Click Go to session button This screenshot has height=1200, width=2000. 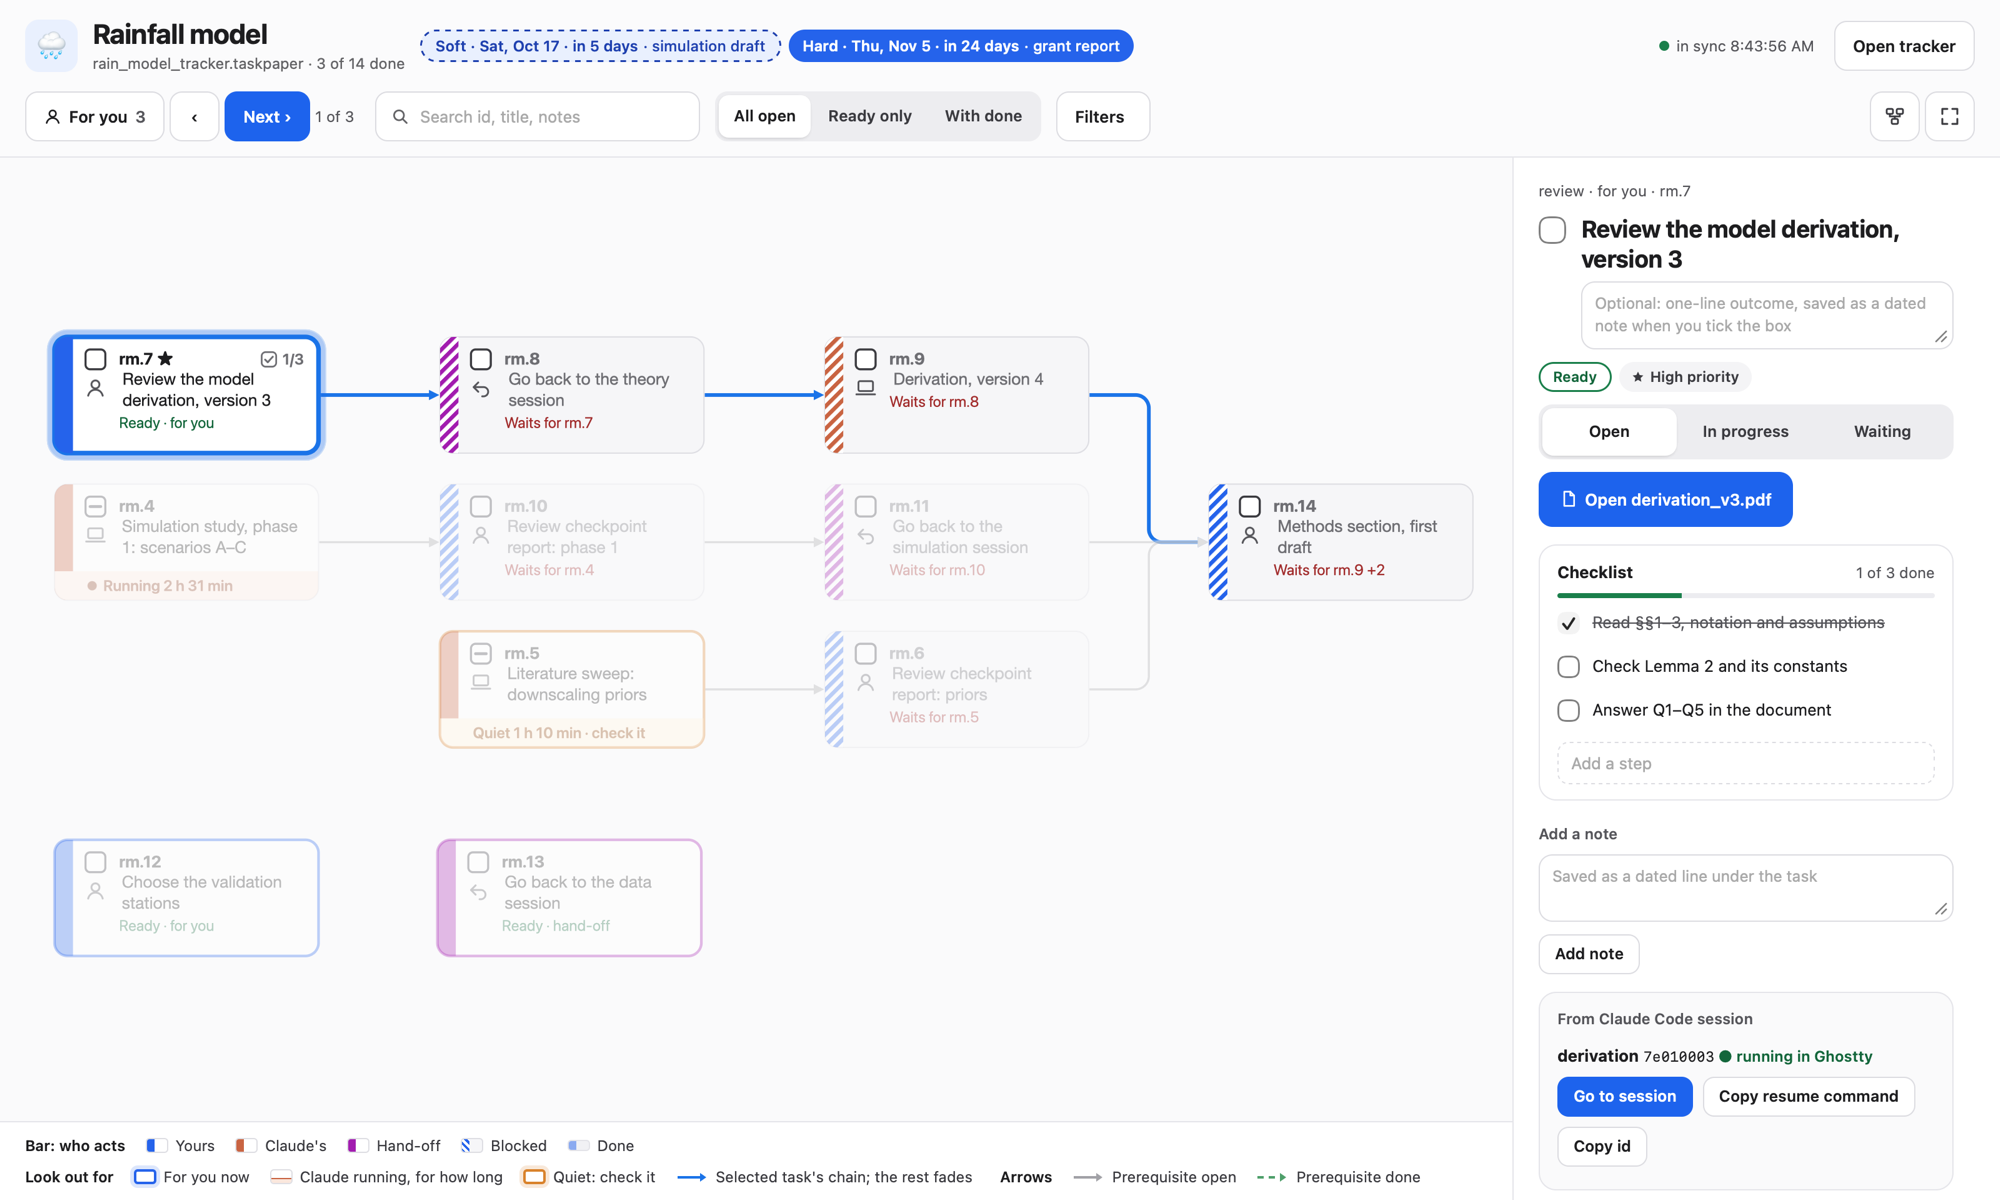tap(1624, 1096)
